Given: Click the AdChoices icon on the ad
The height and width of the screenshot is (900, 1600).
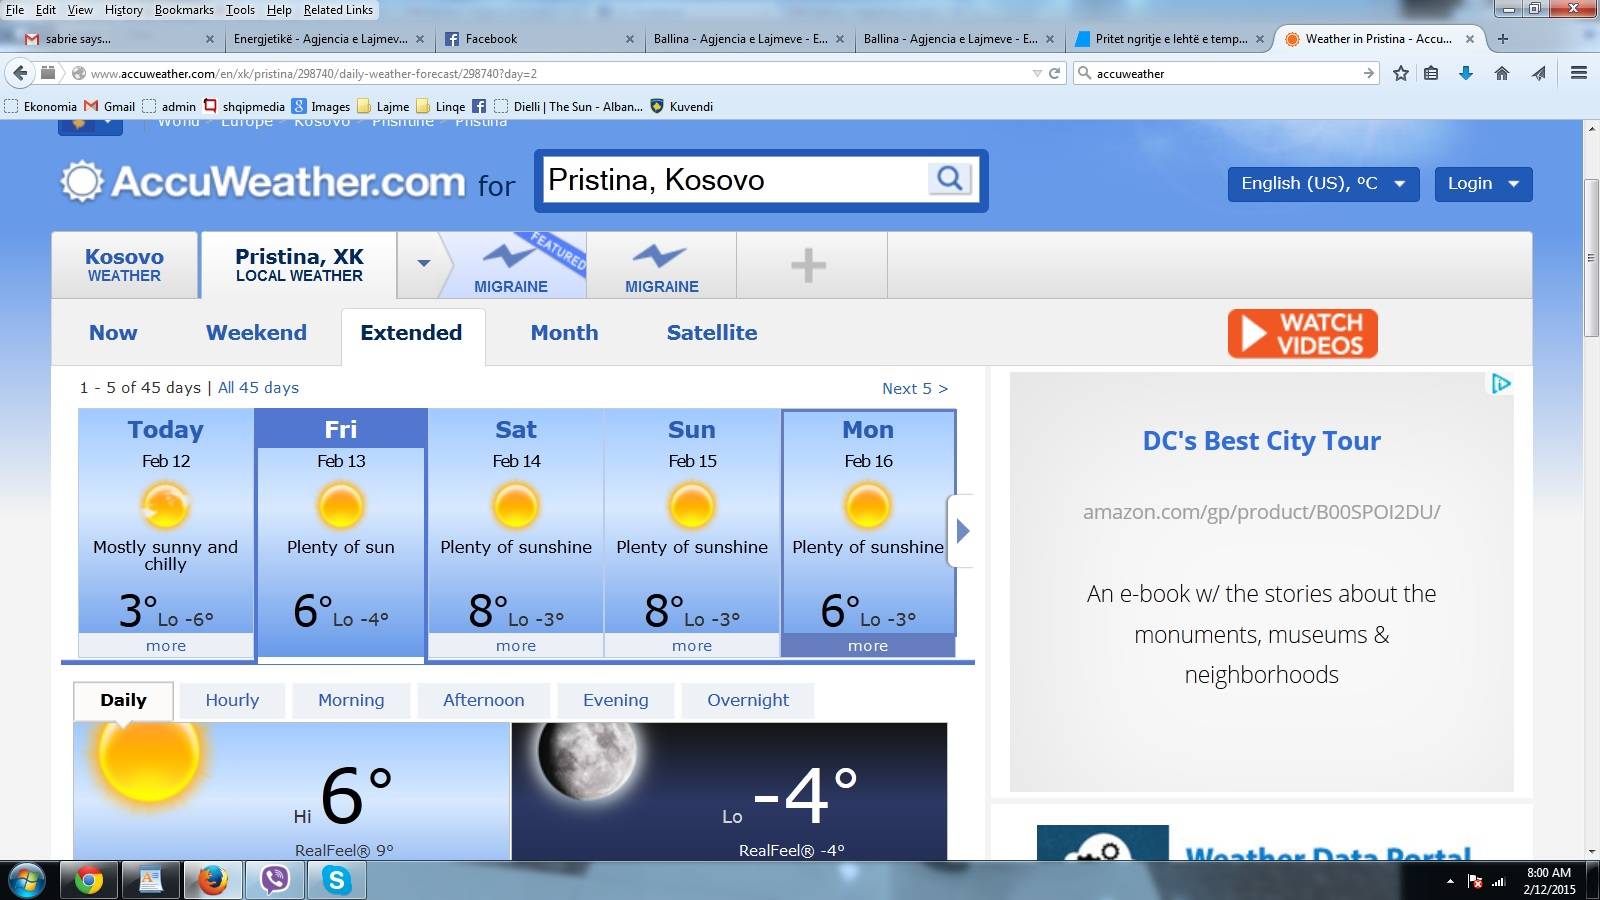Looking at the screenshot, I should pyautogui.click(x=1501, y=384).
